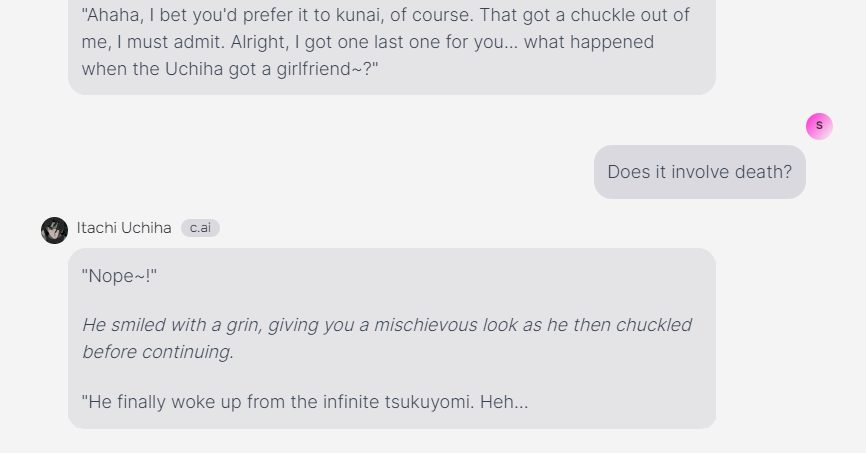866x453 pixels.
Task: Open the Itachi Uchiha character name
Action: 124,228
